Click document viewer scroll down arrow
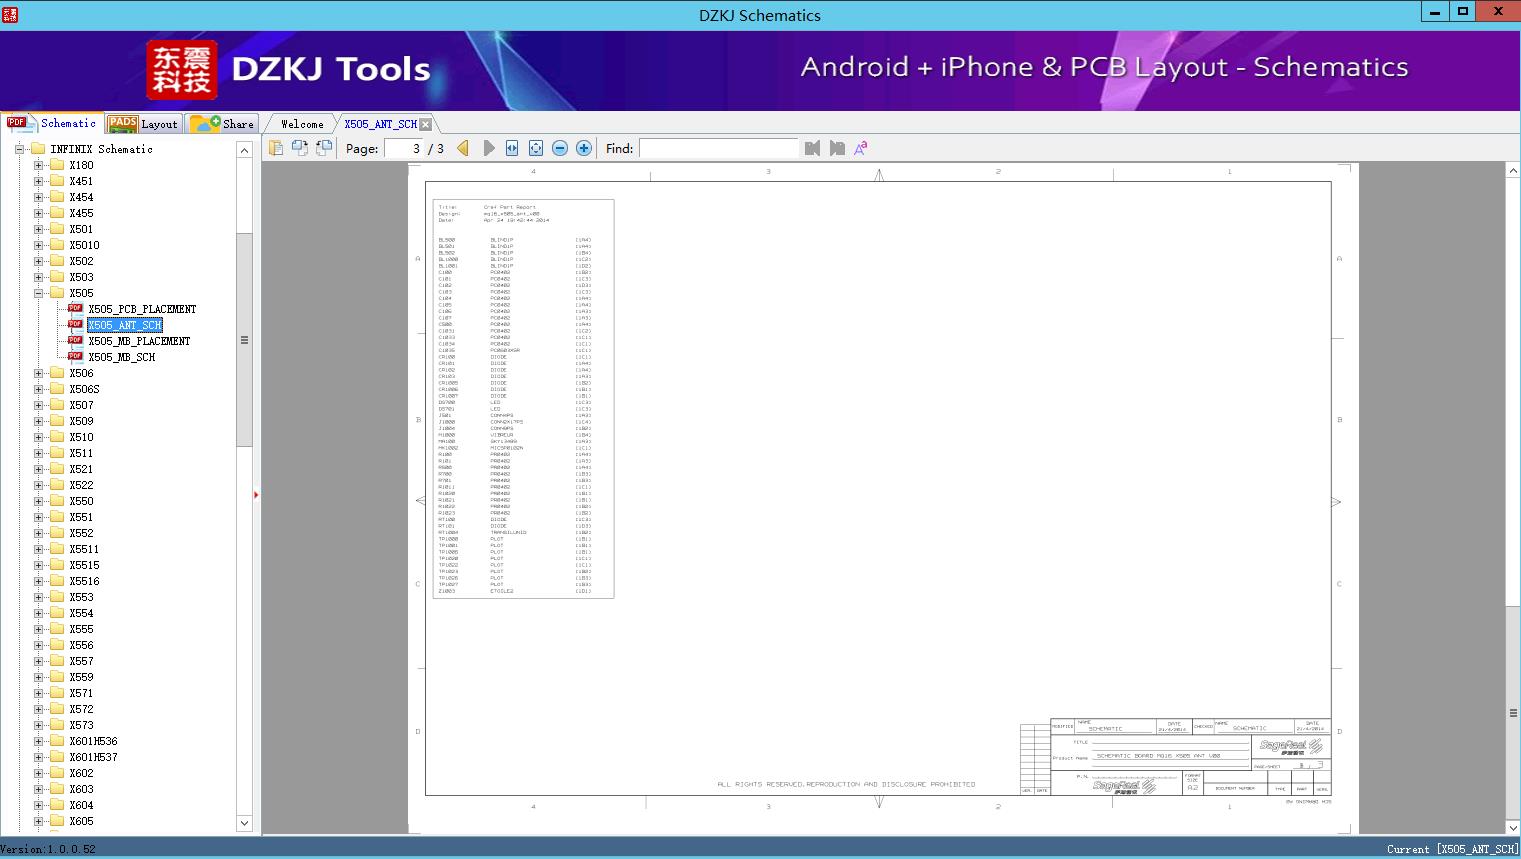The image size is (1521, 859). pyautogui.click(x=1513, y=827)
